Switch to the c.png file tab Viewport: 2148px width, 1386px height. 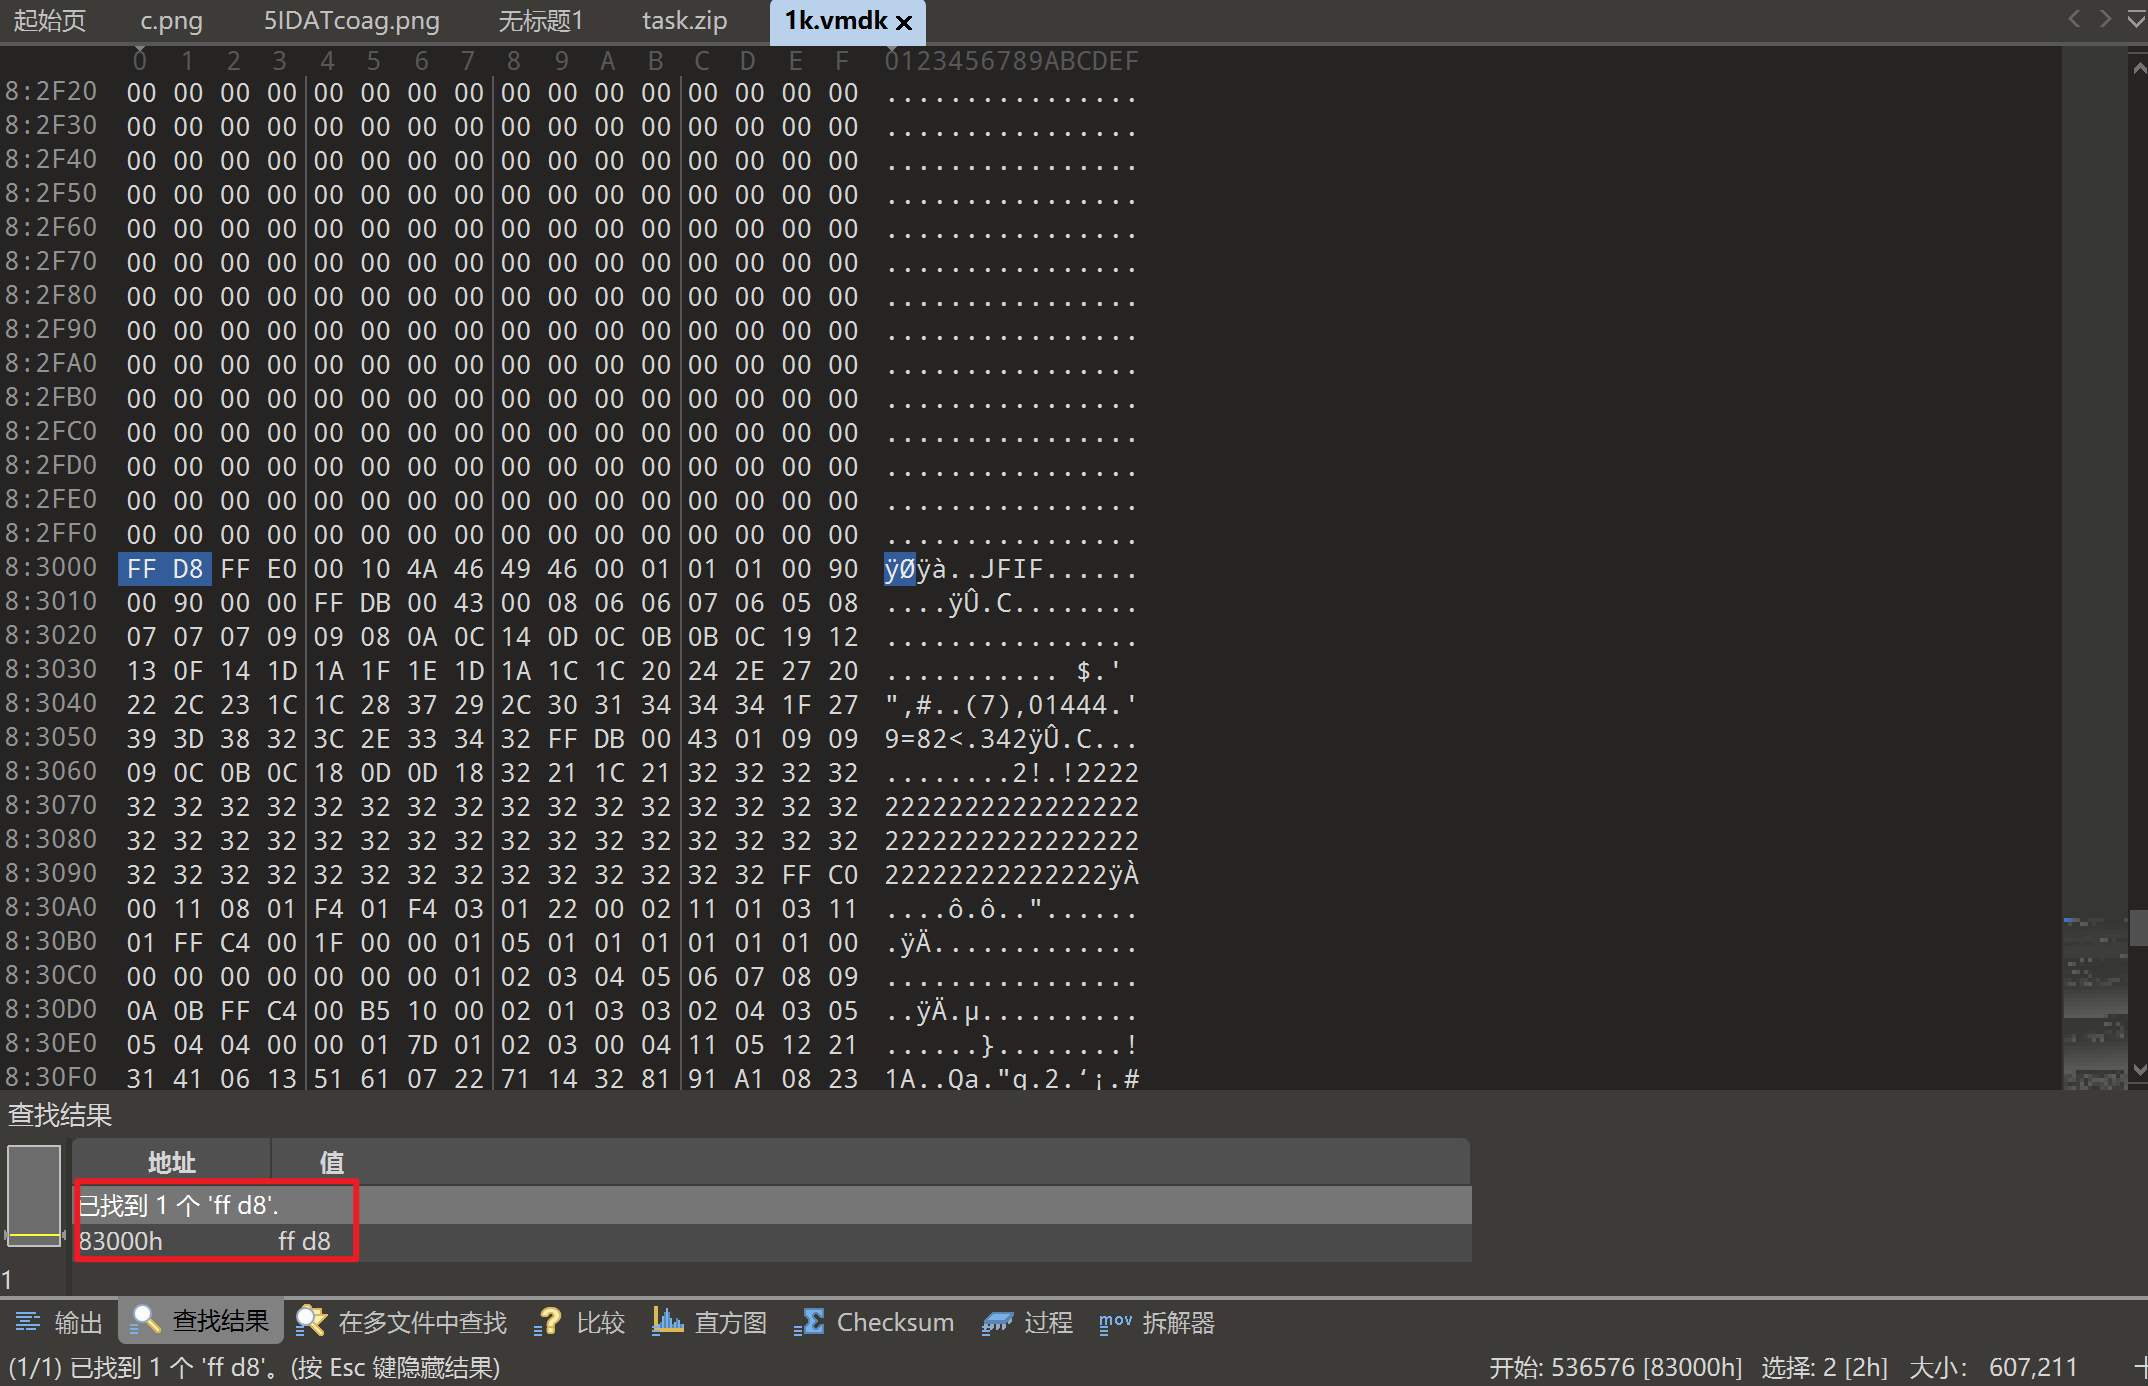pos(171,21)
